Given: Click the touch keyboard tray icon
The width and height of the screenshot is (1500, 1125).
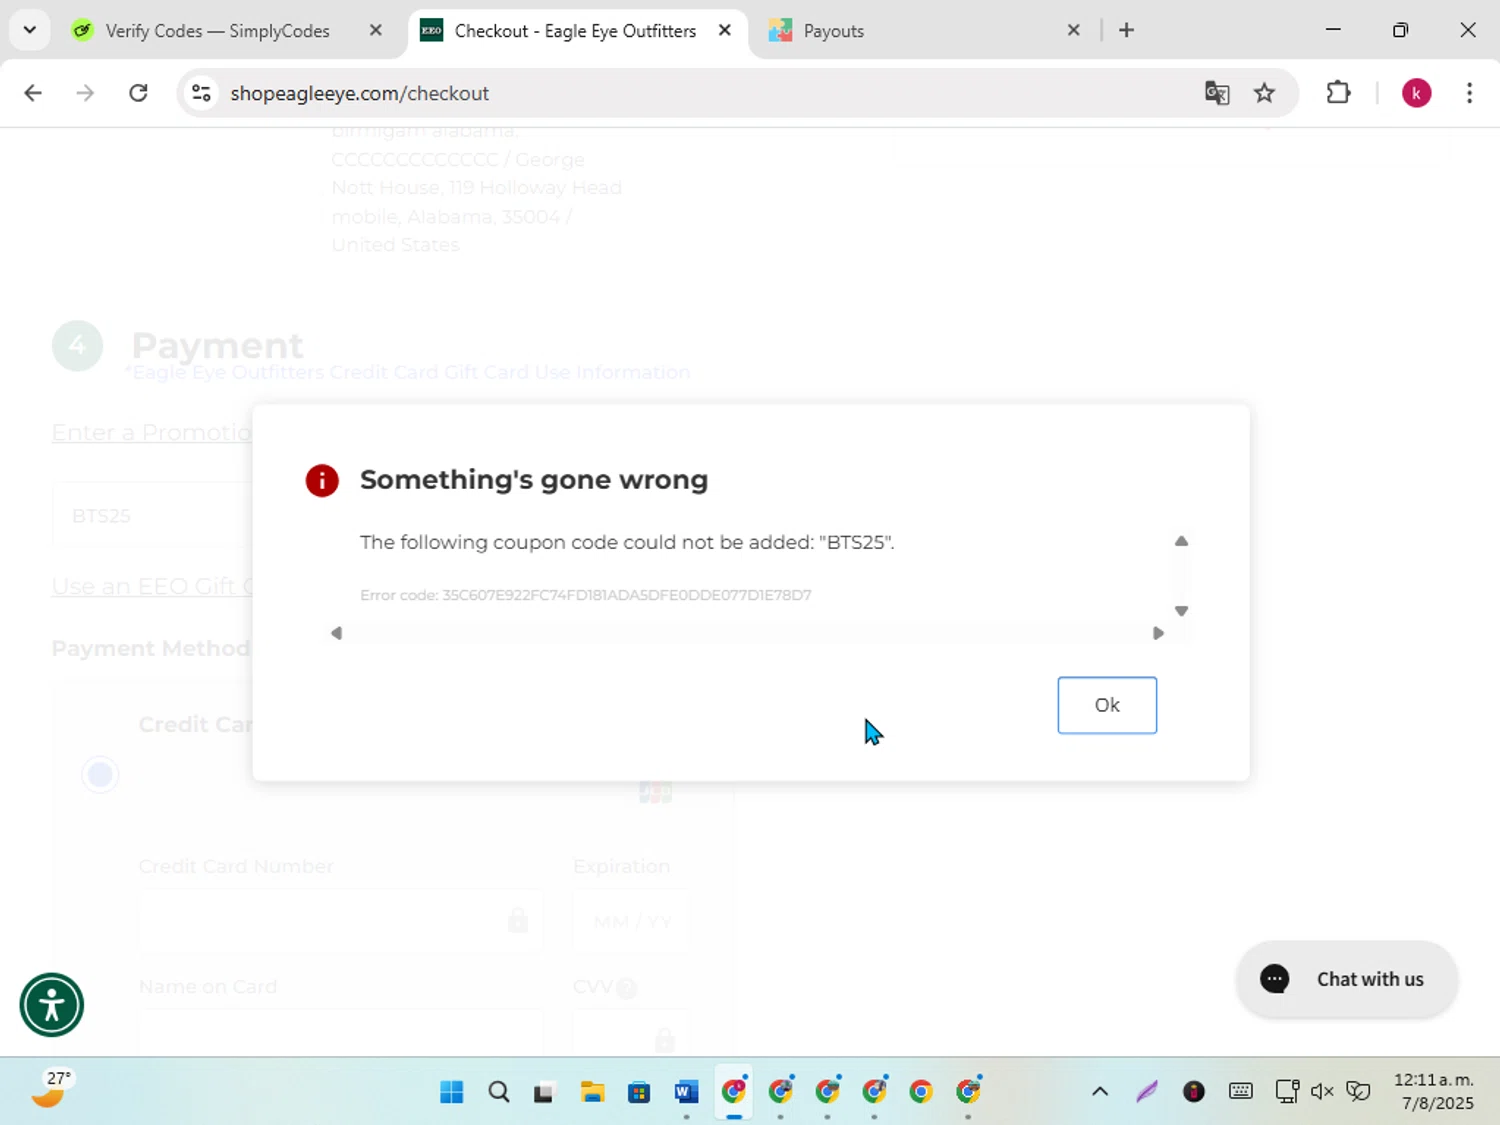Looking at the screenshot, I should point(1241,1092).
